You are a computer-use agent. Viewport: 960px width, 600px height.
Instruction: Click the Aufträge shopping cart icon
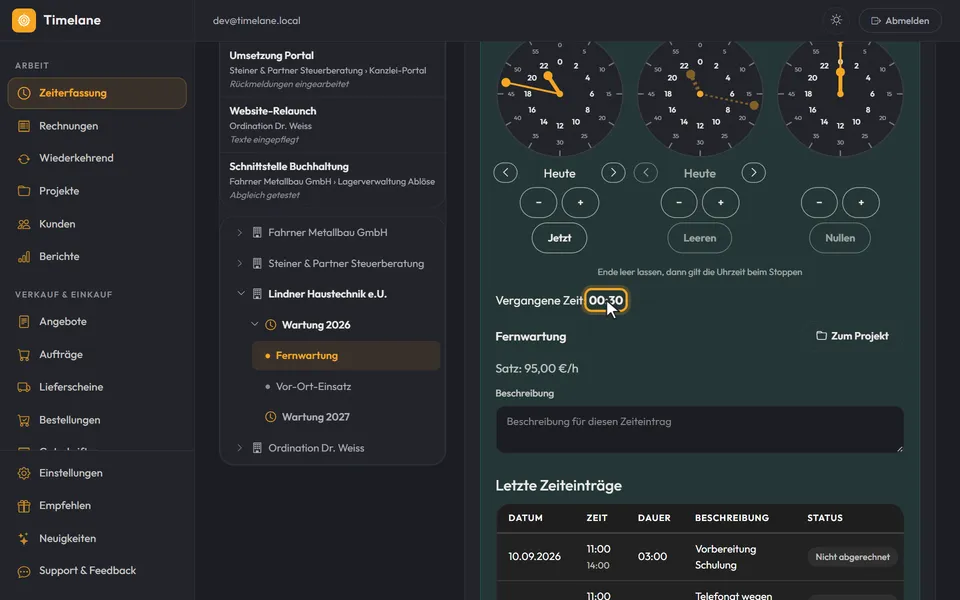coord(24,354)
